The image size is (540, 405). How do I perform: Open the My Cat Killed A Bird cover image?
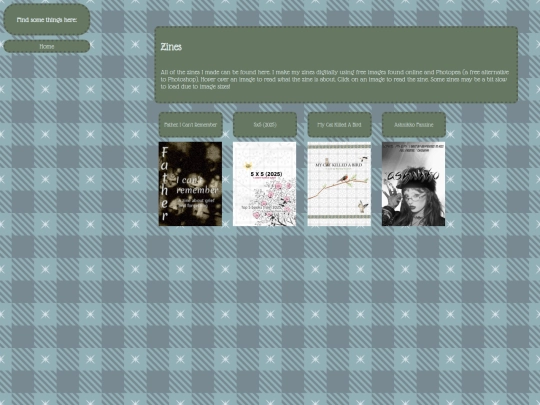tap(339, 184)
